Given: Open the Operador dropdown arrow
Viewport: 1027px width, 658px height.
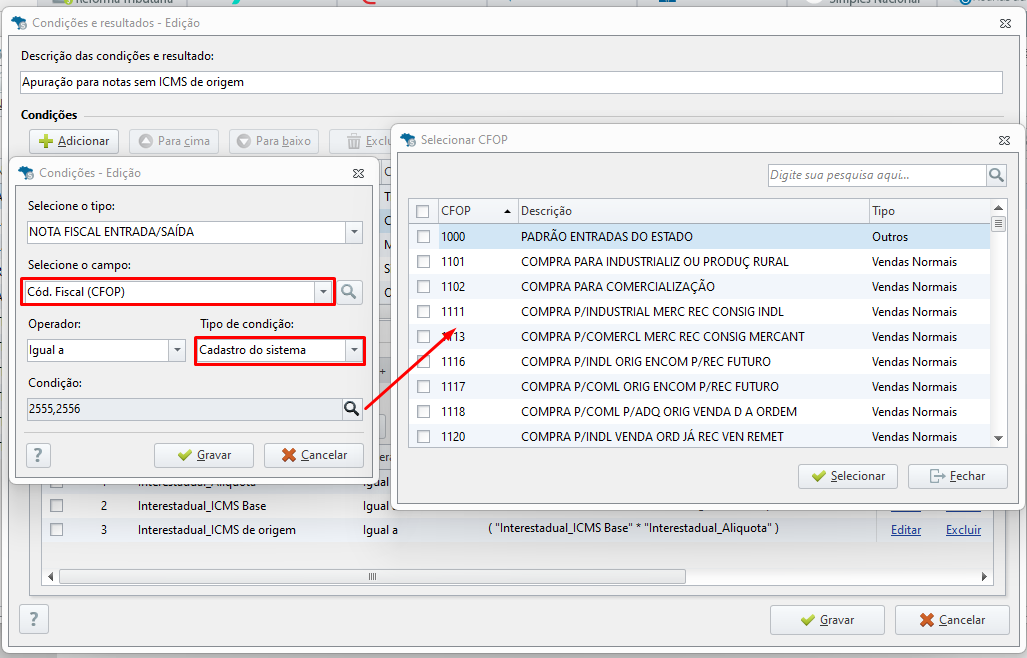Looking at the screenshot, I should tap(177, 350).
